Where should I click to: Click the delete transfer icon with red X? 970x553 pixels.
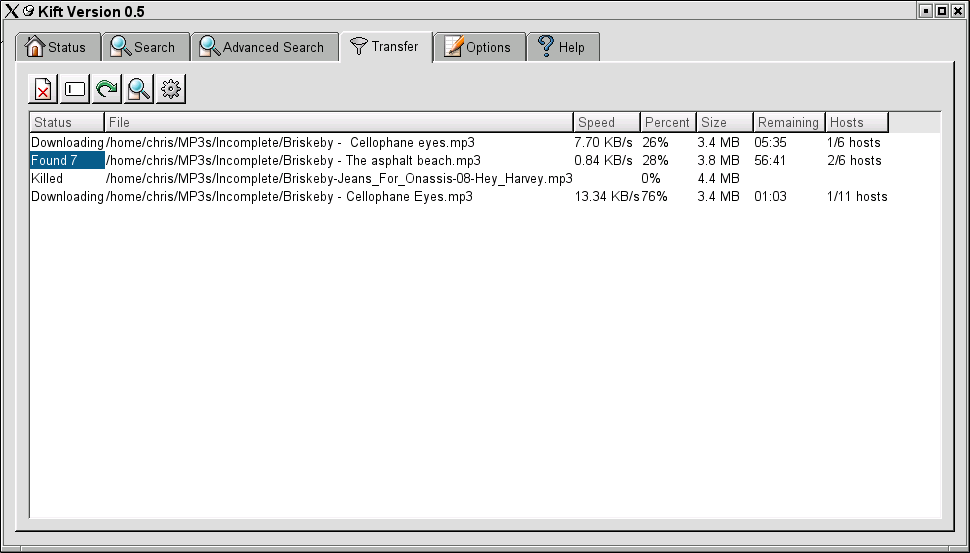[x=43, y=89]
